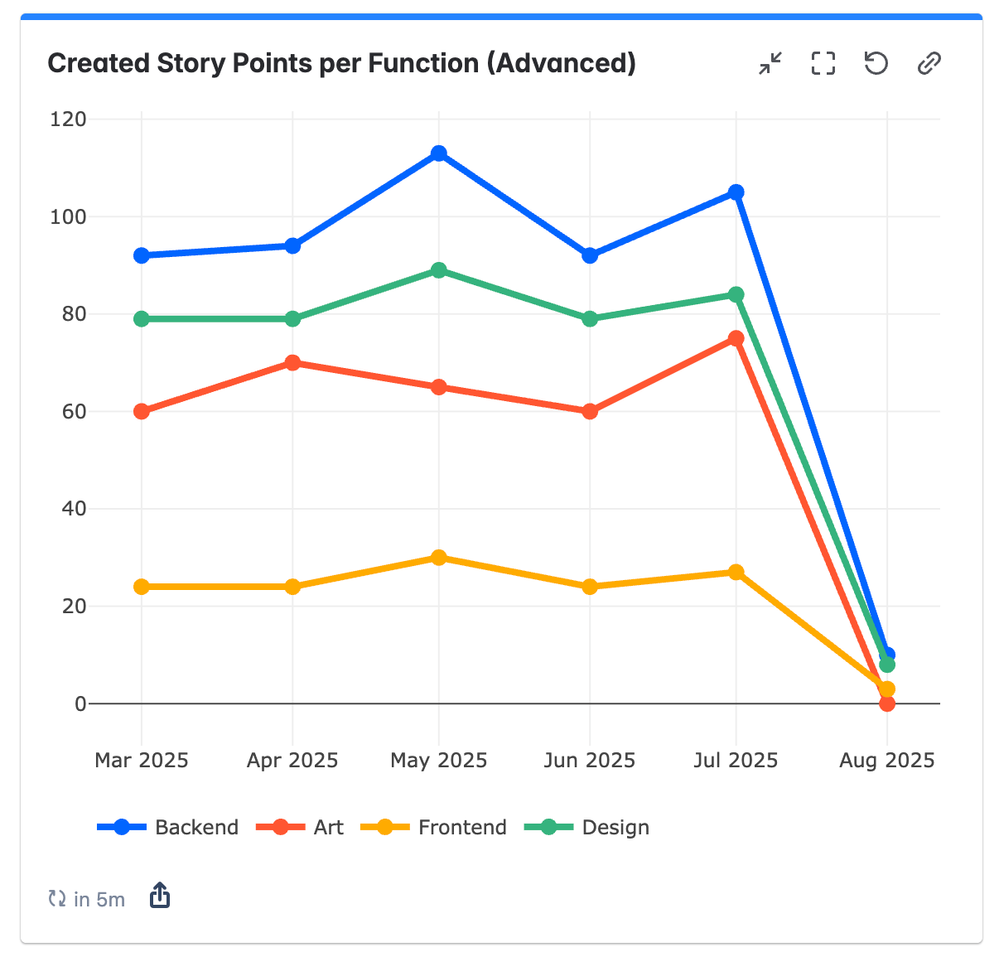This screenshot has width=999, height=958.
Task: Toggle the Backend series visibility
Action: (196, 827)
